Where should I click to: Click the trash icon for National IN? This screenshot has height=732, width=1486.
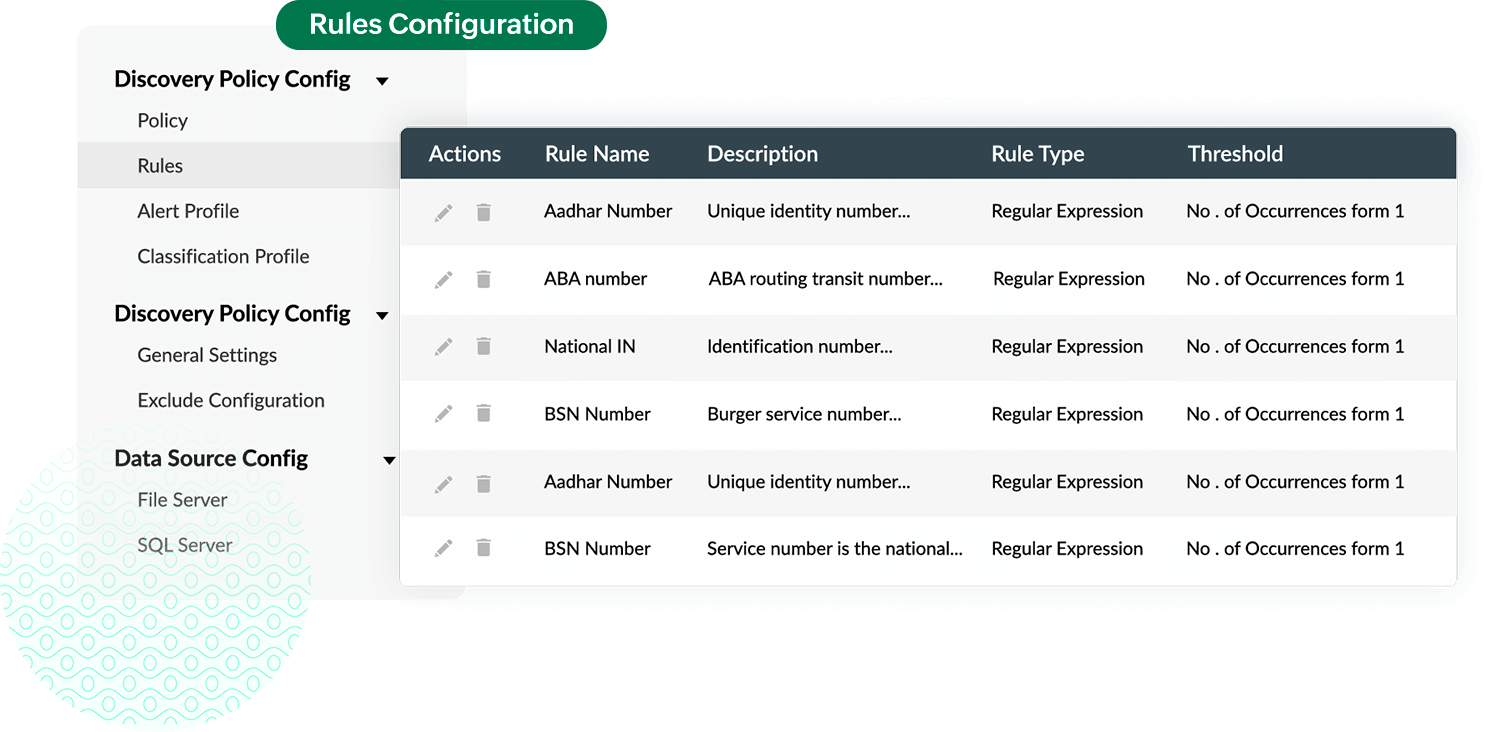pyautogui.click(x=484, y=347)
